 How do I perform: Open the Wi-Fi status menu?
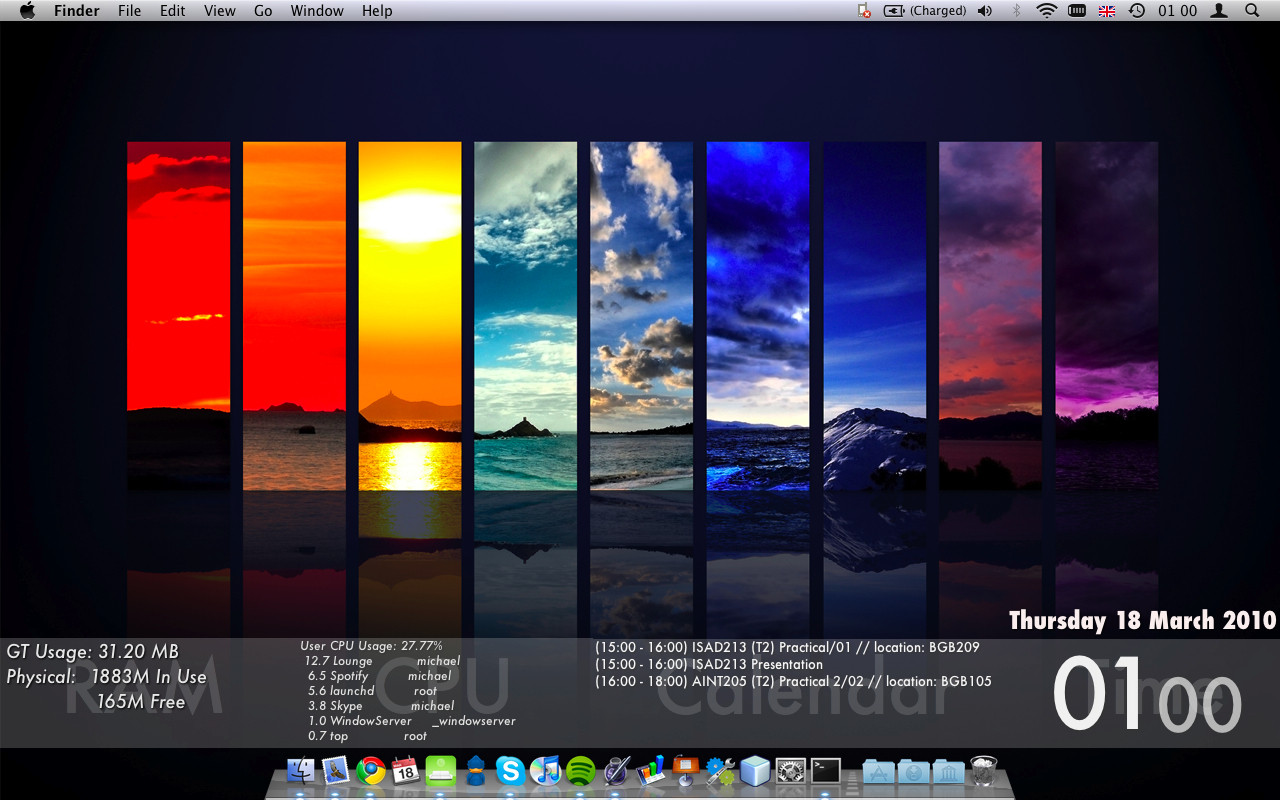tap(1046, 11)
